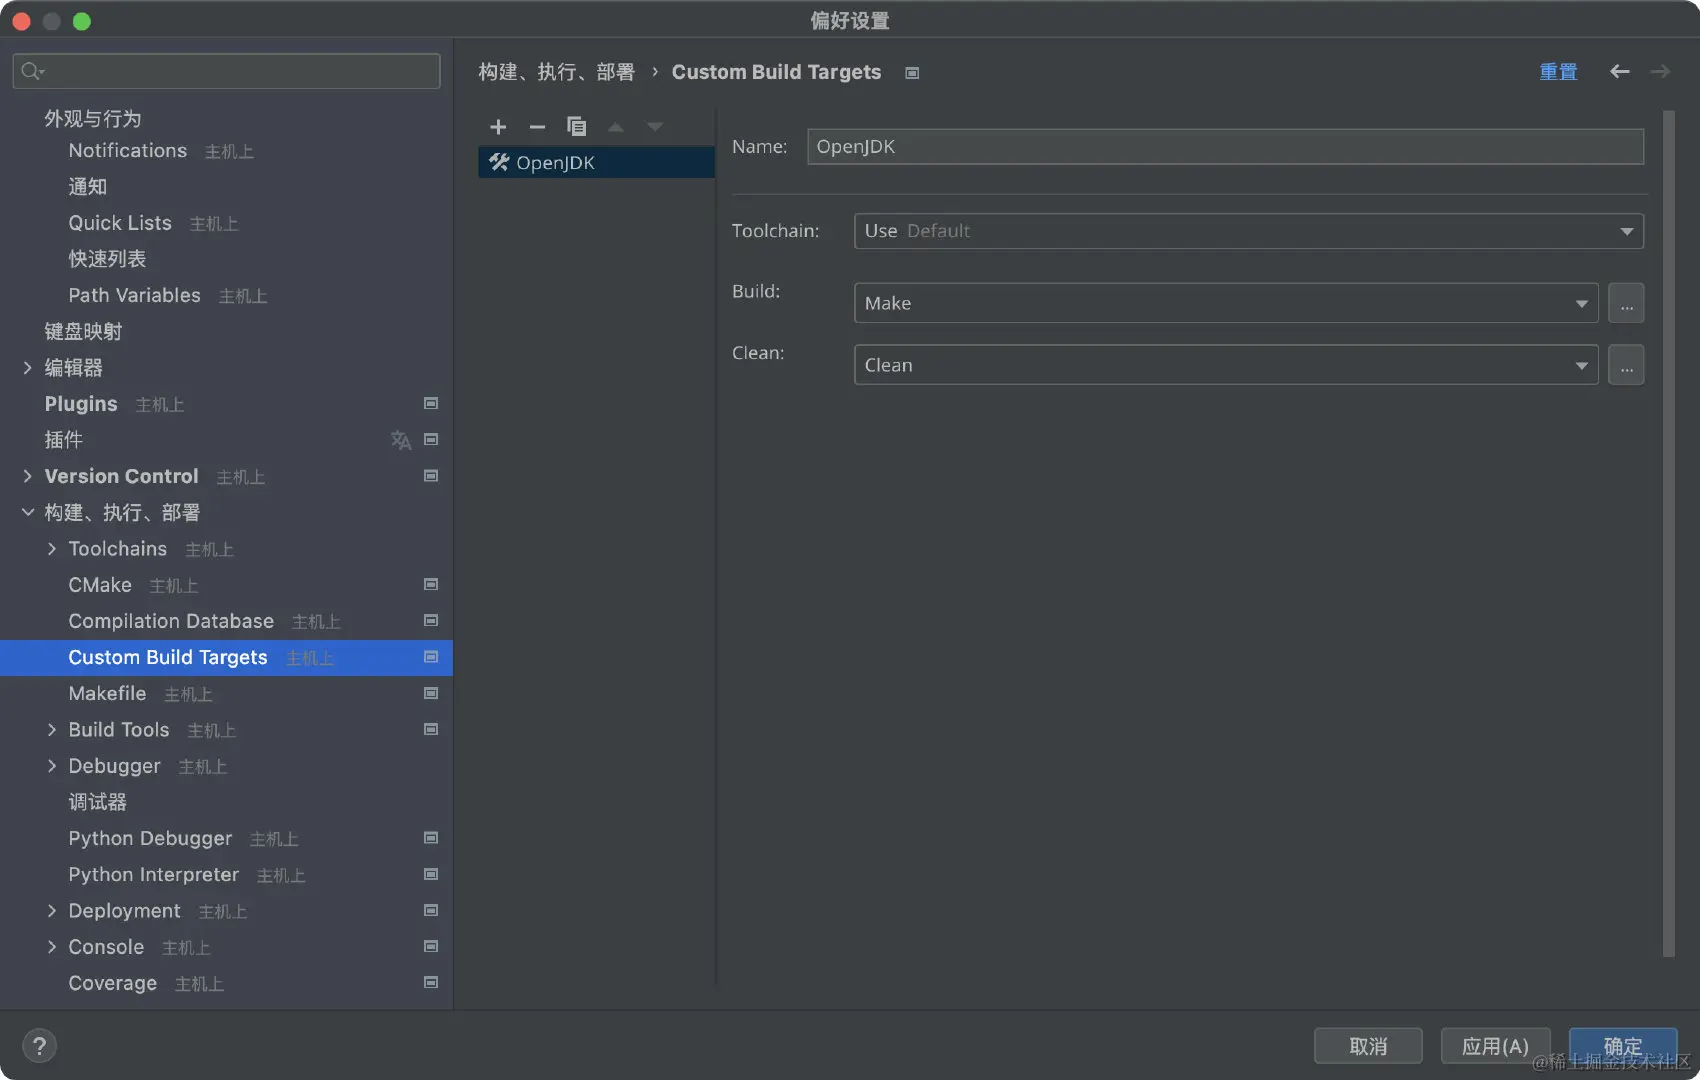This screenshot has height=1080, width=1700.
Task: Click the breadcrumb project-level settings icon
Action: coord(912,73)
